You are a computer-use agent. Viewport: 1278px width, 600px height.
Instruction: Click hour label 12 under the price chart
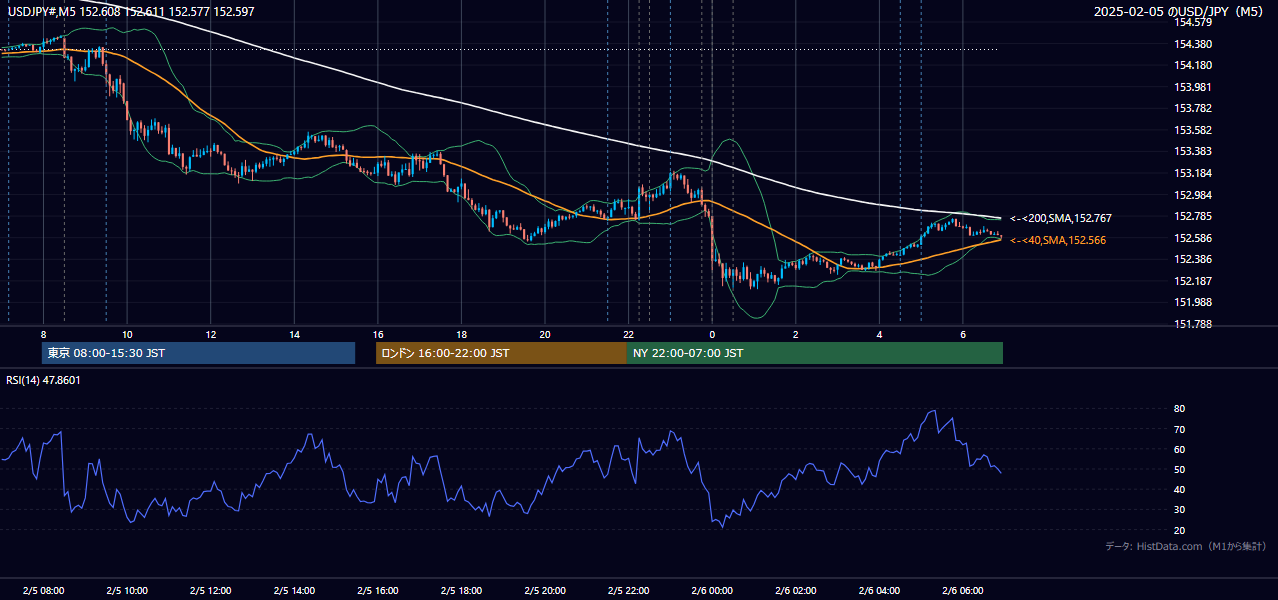[x=210, y=334]
